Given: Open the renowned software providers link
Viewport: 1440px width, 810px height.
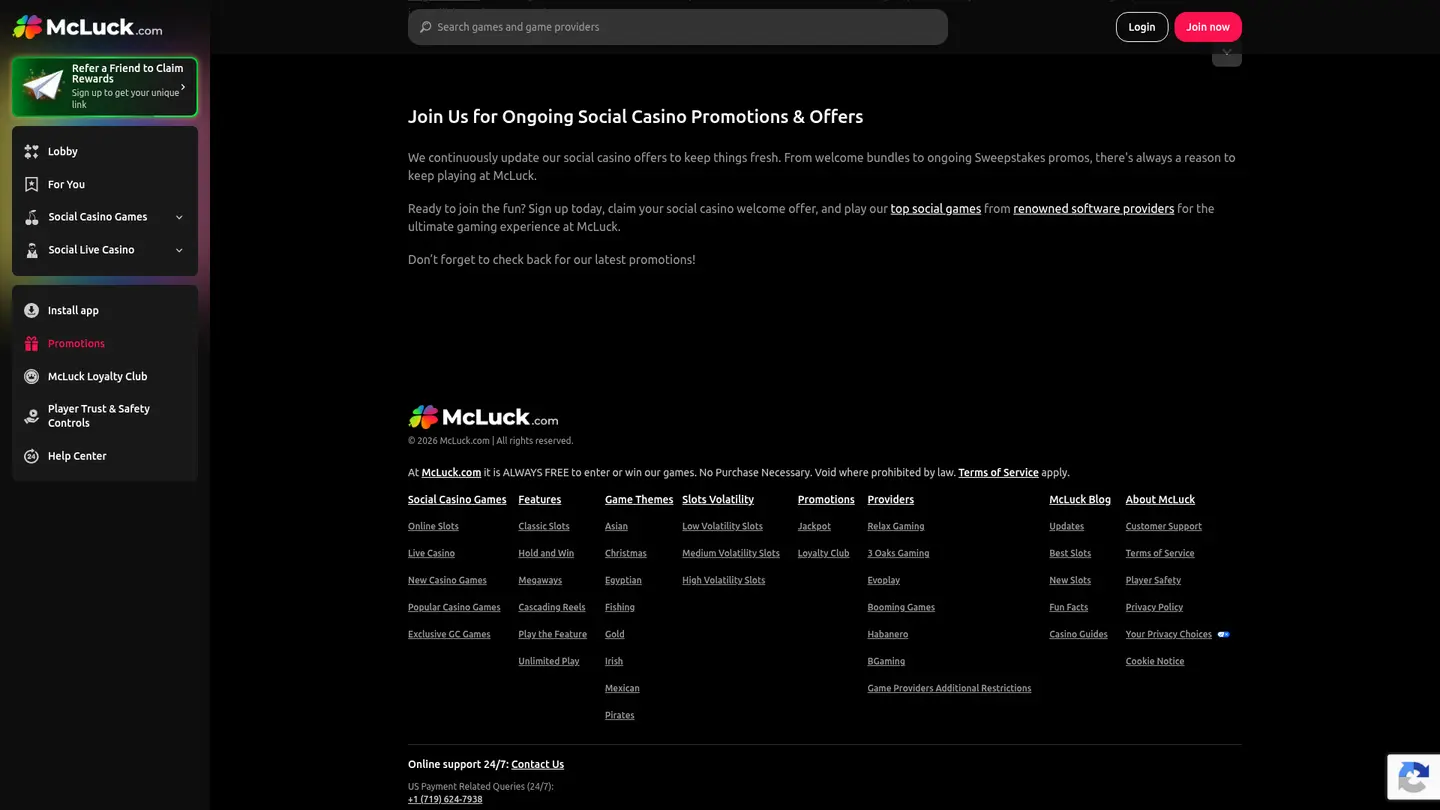Looking at the screenshot, I should point(1094,209).
